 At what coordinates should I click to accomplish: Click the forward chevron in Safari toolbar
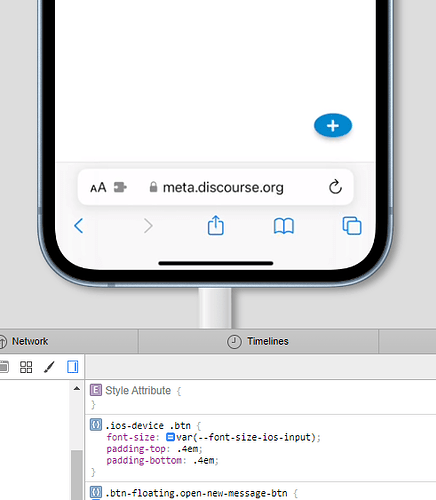pos(148,226)
